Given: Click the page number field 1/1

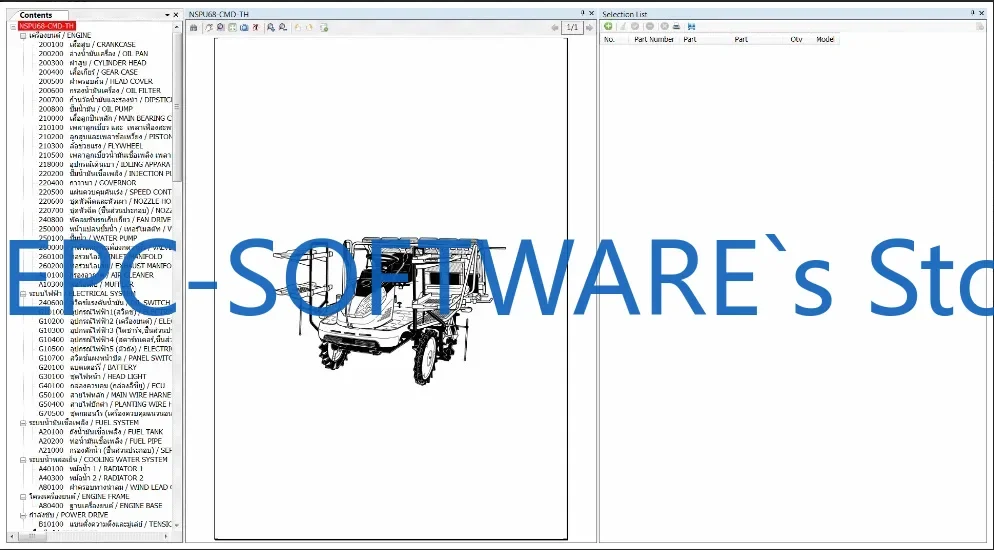Looking at the screenshot, I should [x=572, y=27].
